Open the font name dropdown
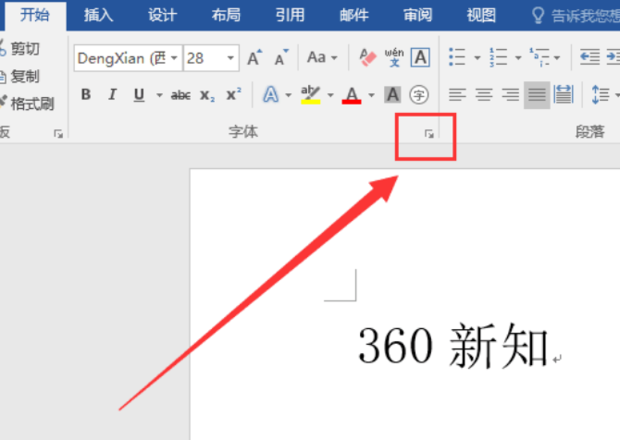The image size is (620, 440). [x=174, y=58]
